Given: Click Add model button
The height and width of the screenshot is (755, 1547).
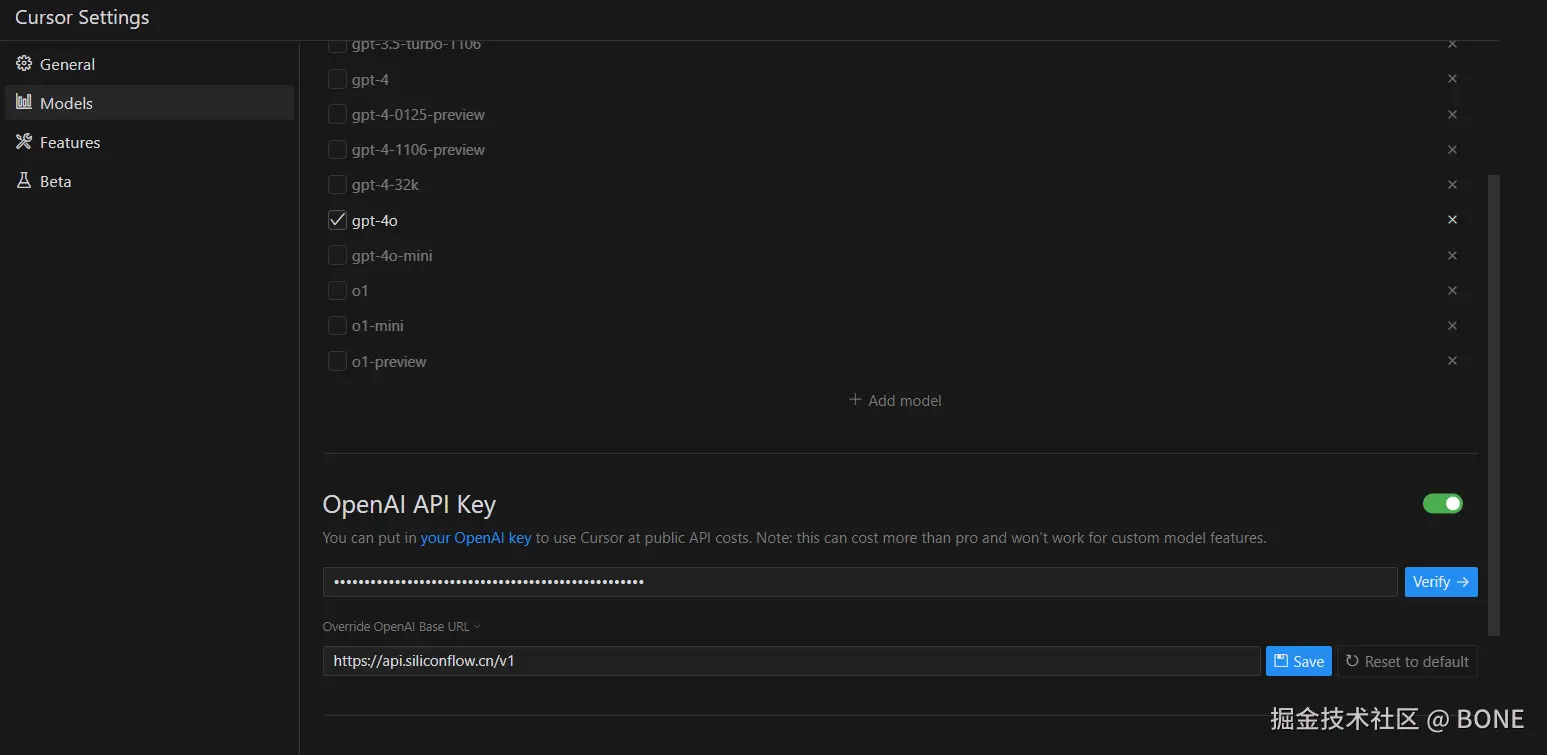Looking at the screenshot, I should pos(895,400).
